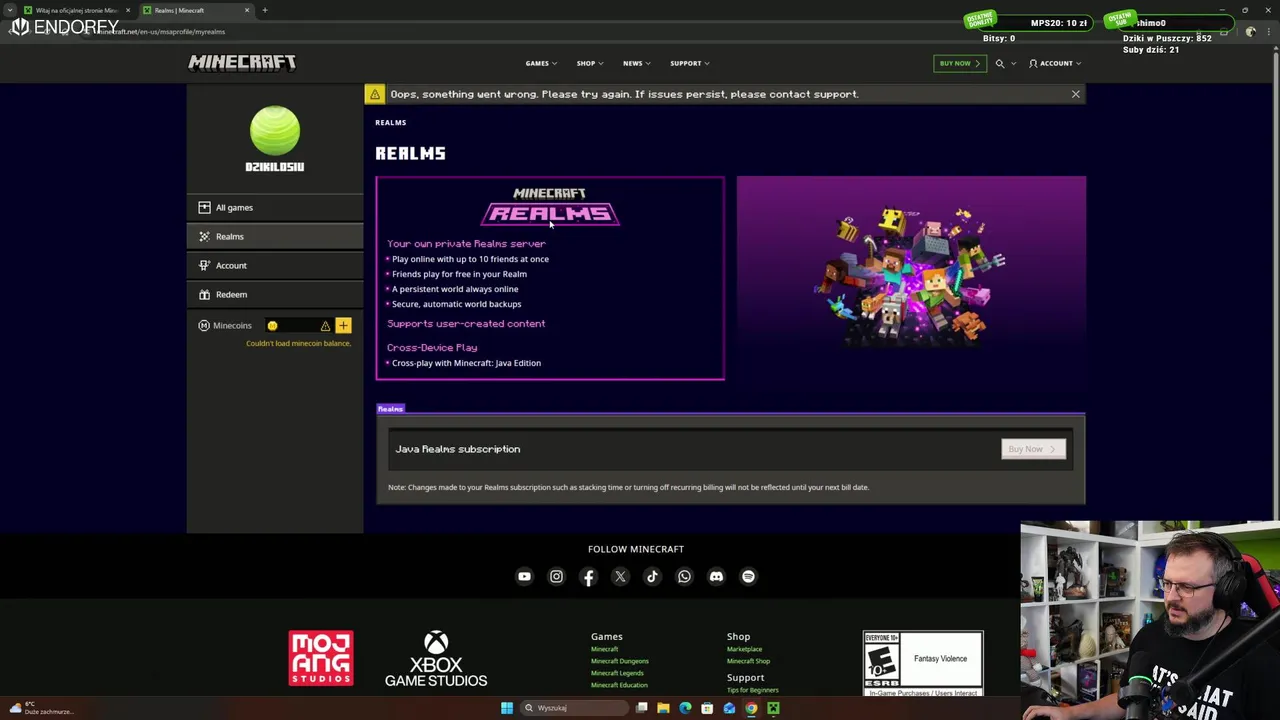Expand the chevron beside search icon

(x=1013, y=63)
